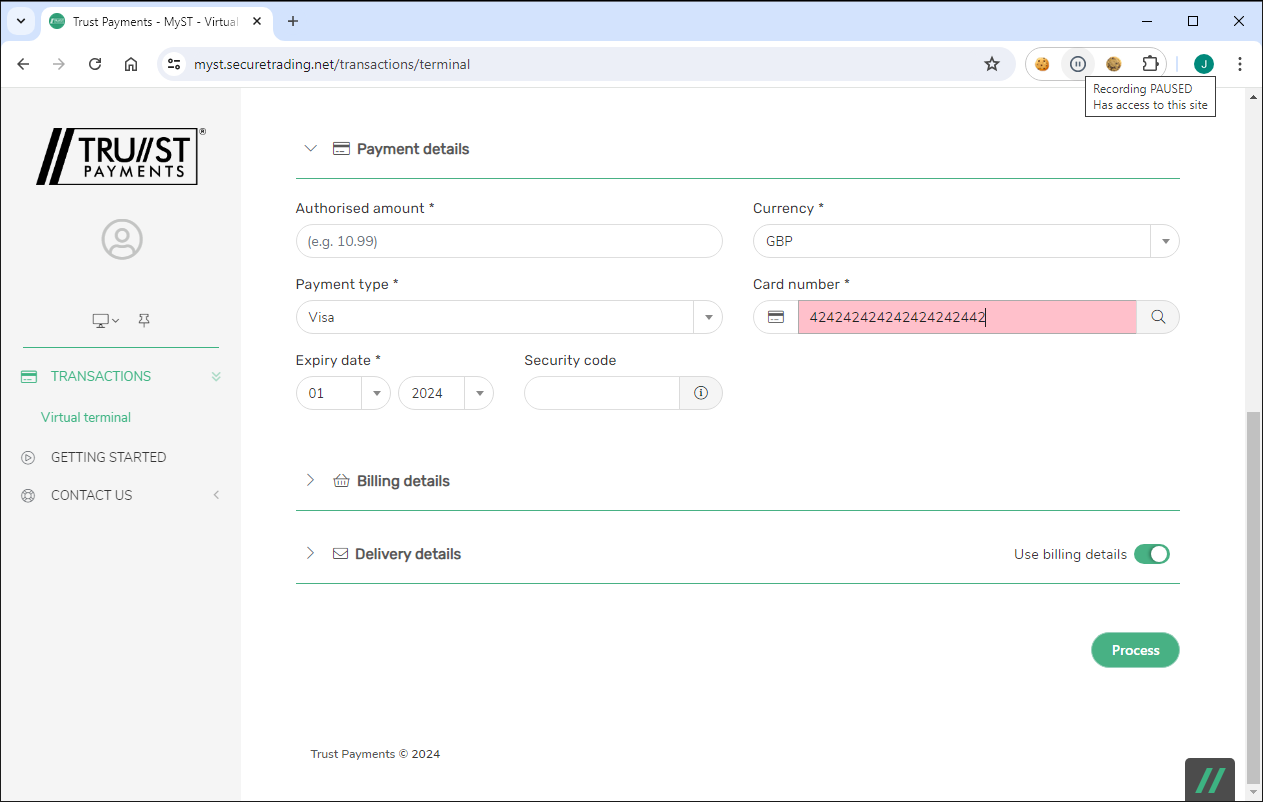The width and height of the screenshot is (1263, 802).
Task: Open a new browser tab
Action: click(293, 21)
